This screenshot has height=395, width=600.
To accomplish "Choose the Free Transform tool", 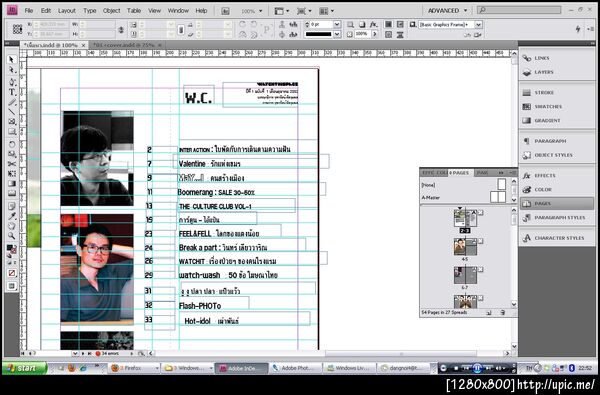I will coord(11,173).
